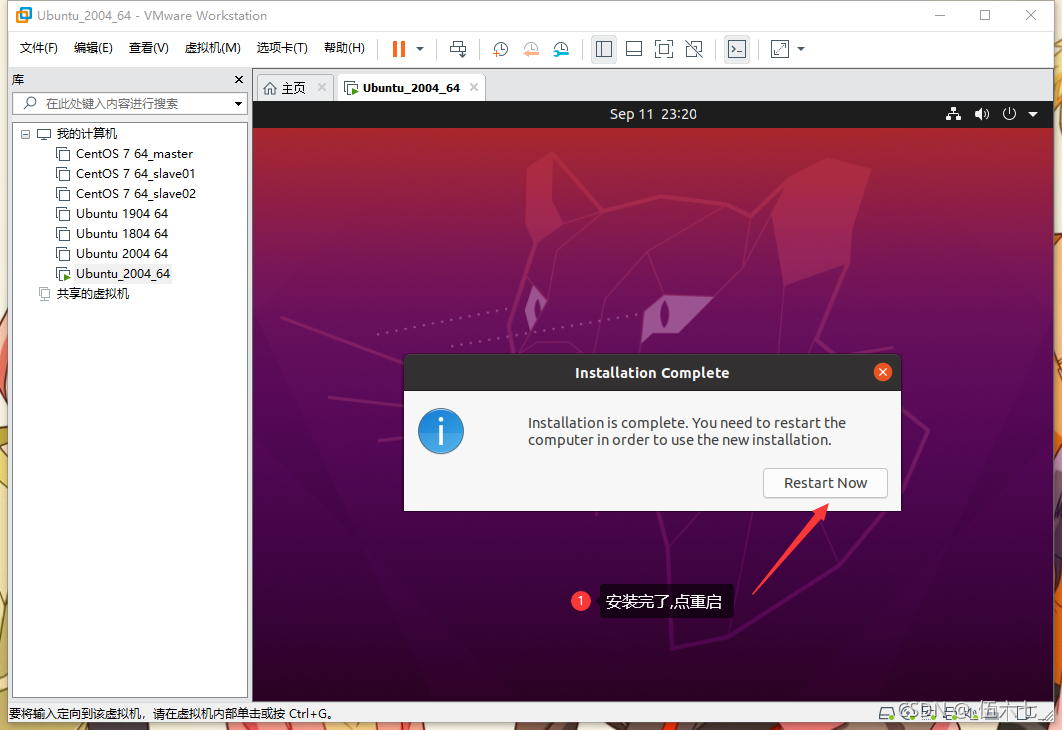Click the Ubuntu volume speaker icon
Screen dimensions: 1062x730
981,114
